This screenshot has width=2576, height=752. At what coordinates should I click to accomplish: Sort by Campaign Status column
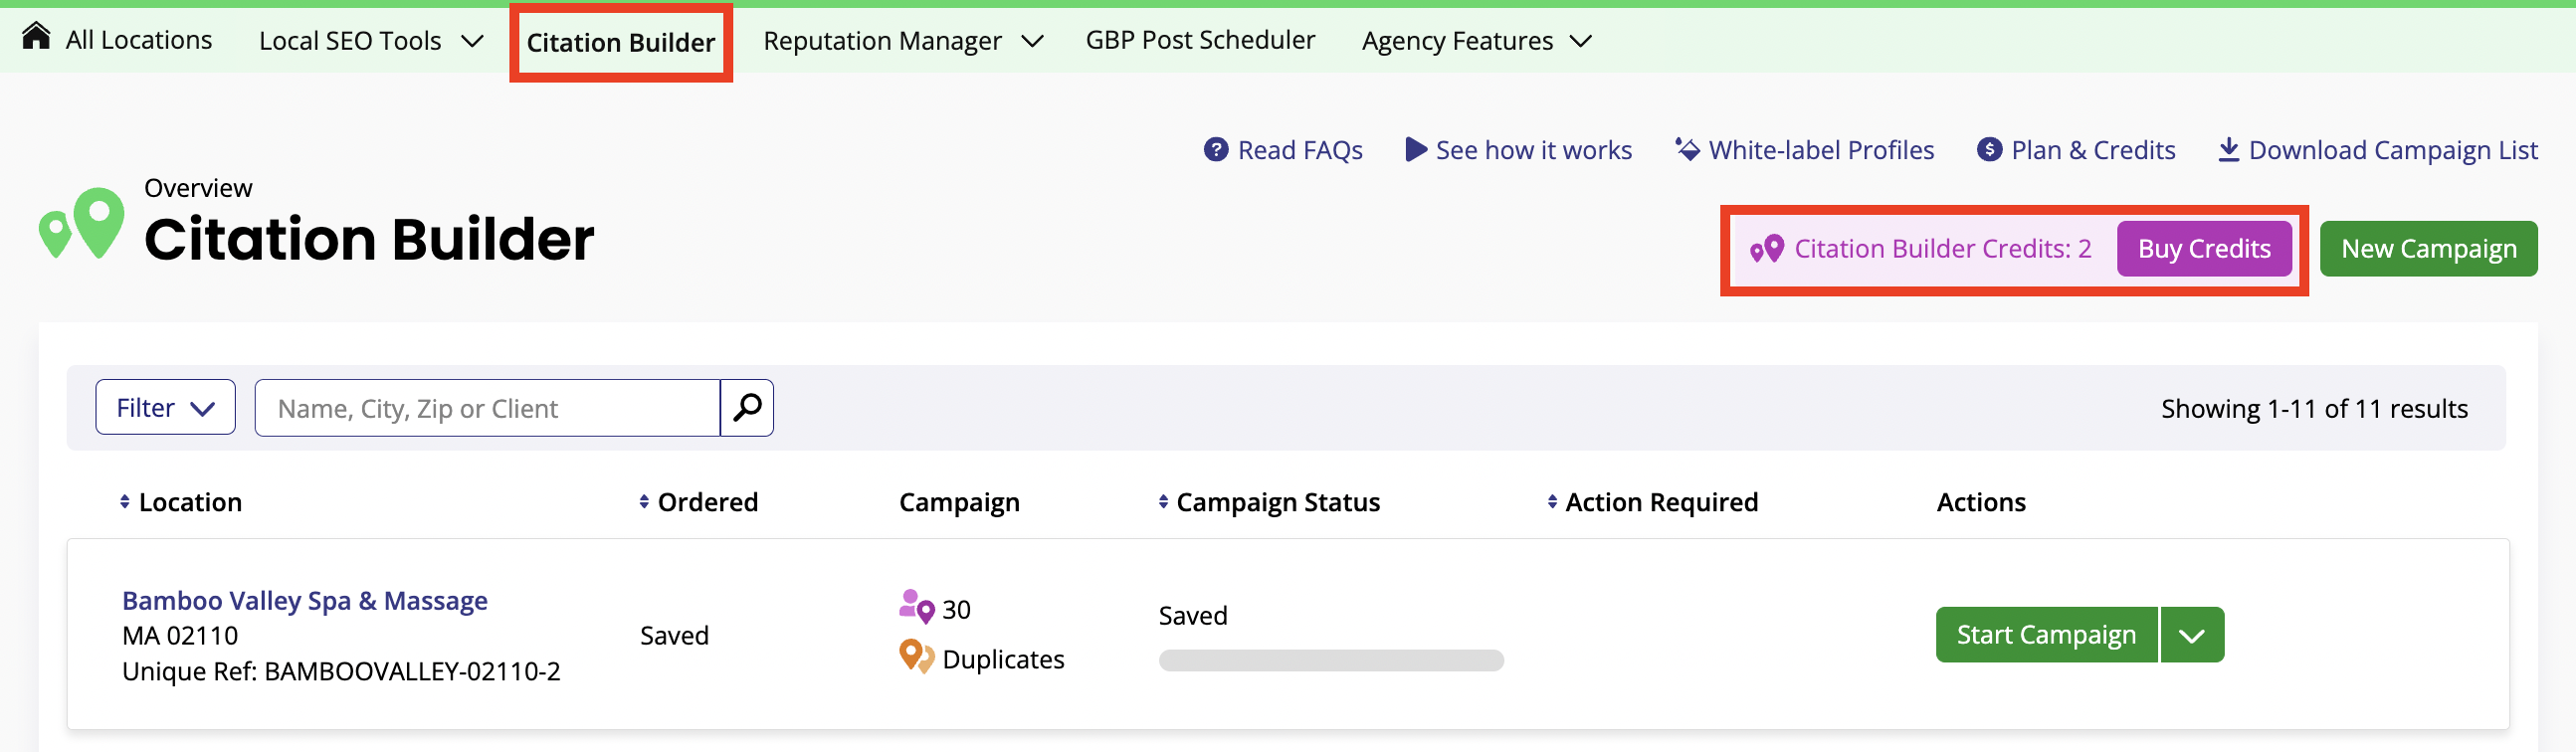(x=1269, y=502)
